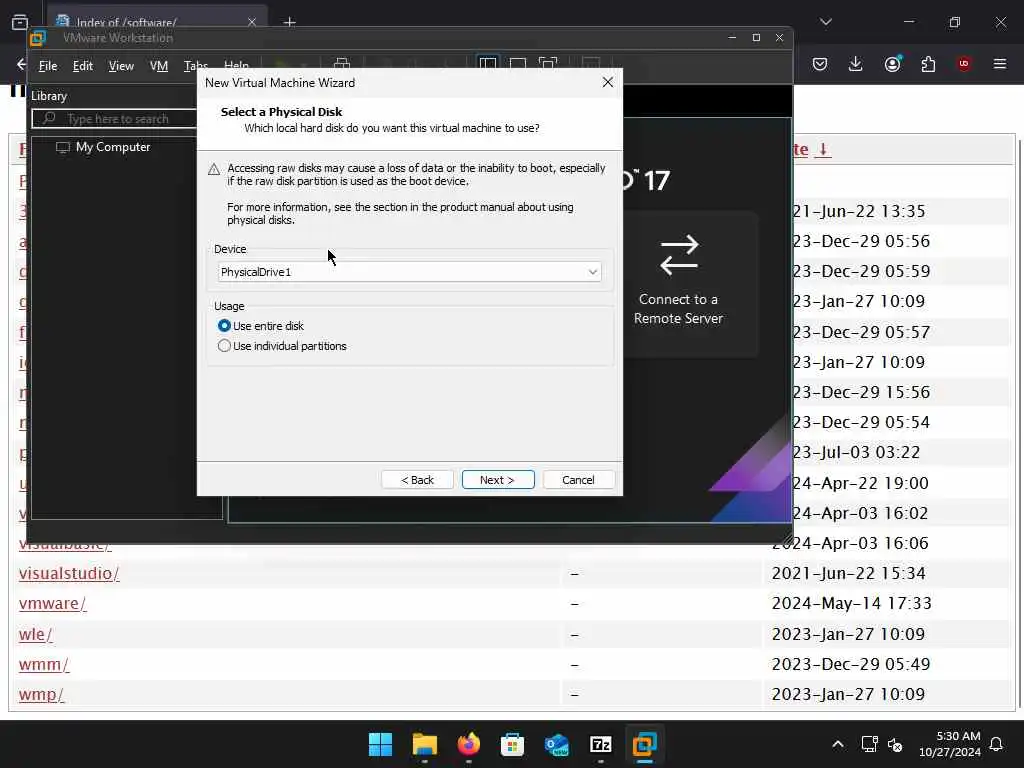Open the Windows Start menu

[x=380, y=744]
